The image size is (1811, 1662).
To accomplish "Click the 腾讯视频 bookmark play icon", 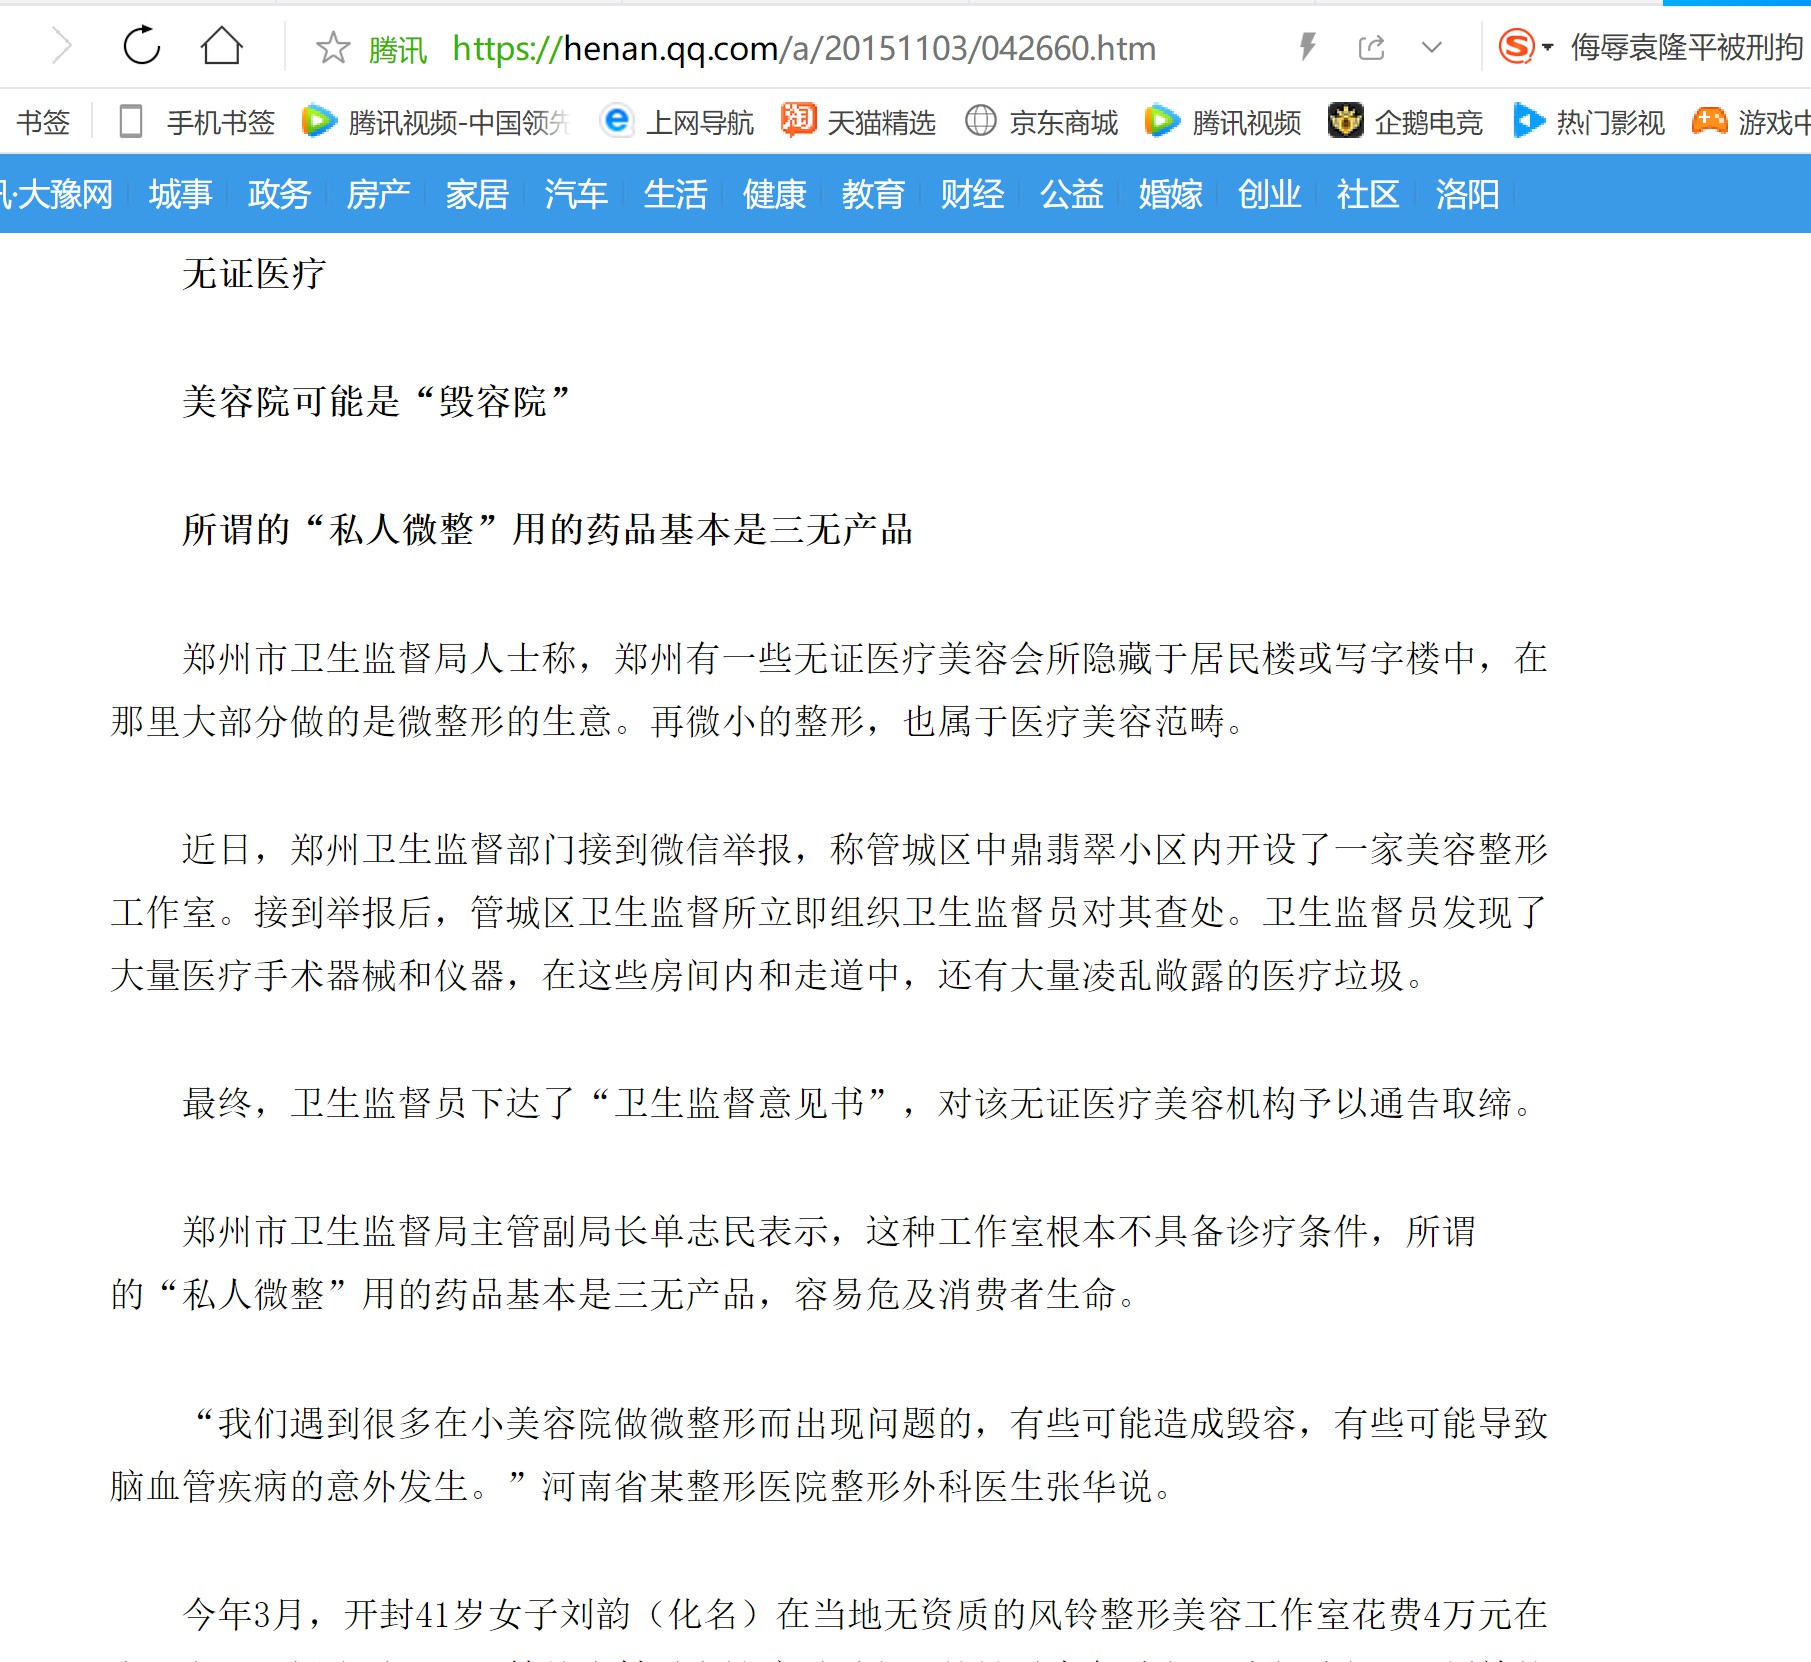I will pos(1162,121).
